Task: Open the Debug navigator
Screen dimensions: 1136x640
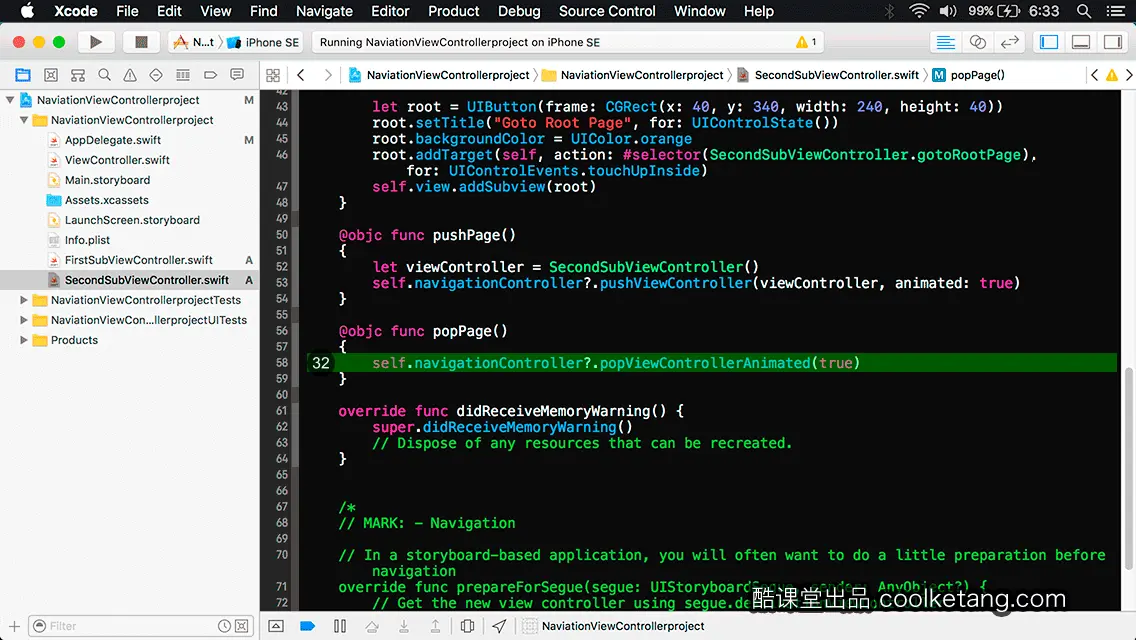Action: 183,75
